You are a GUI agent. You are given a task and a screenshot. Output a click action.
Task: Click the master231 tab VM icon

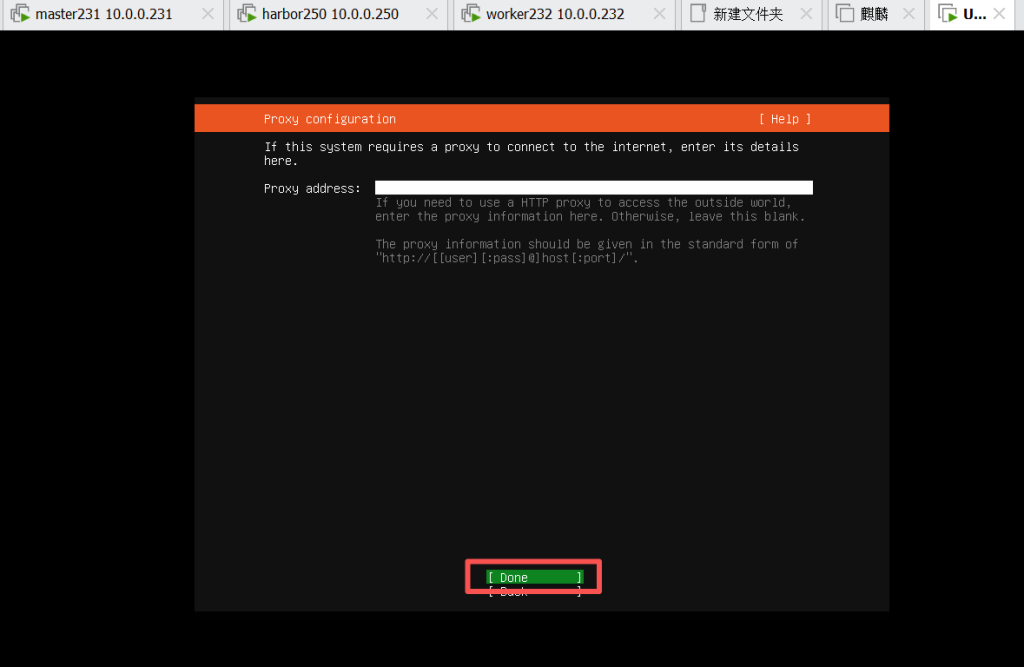tap(20, 14)
